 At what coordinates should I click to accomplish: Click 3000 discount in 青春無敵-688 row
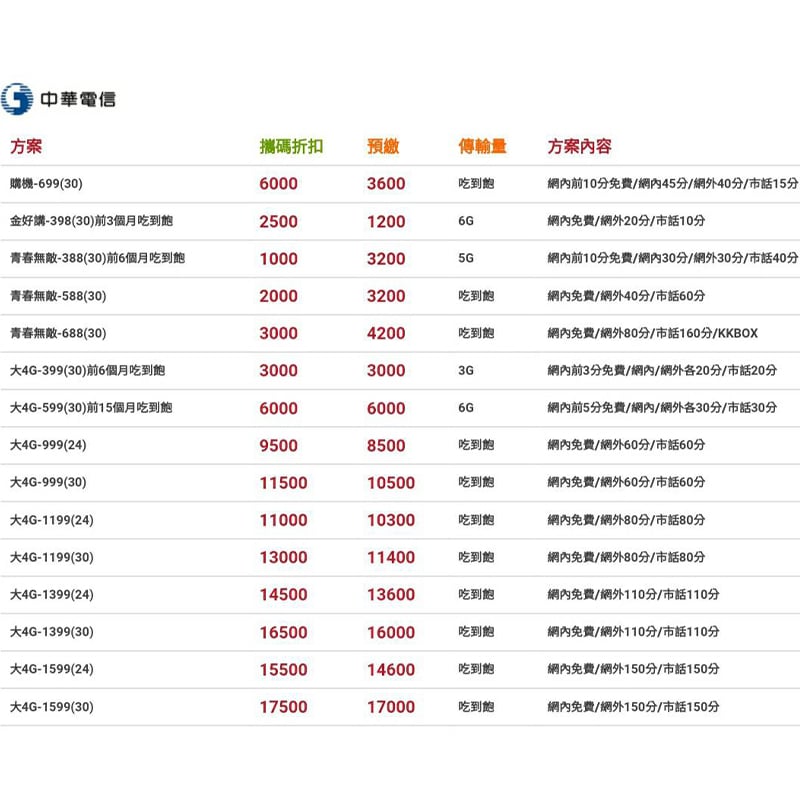pyautogui.click(x=279, y=333)
